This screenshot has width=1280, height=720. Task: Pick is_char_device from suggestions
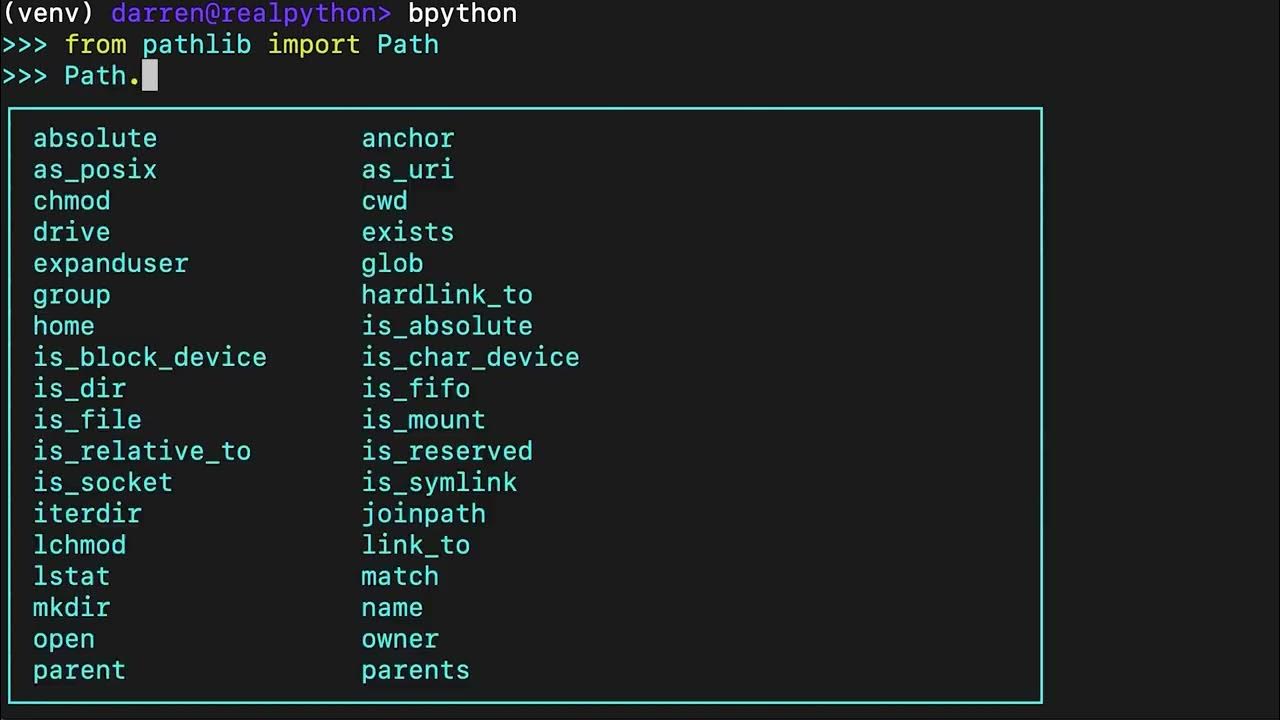470,357
